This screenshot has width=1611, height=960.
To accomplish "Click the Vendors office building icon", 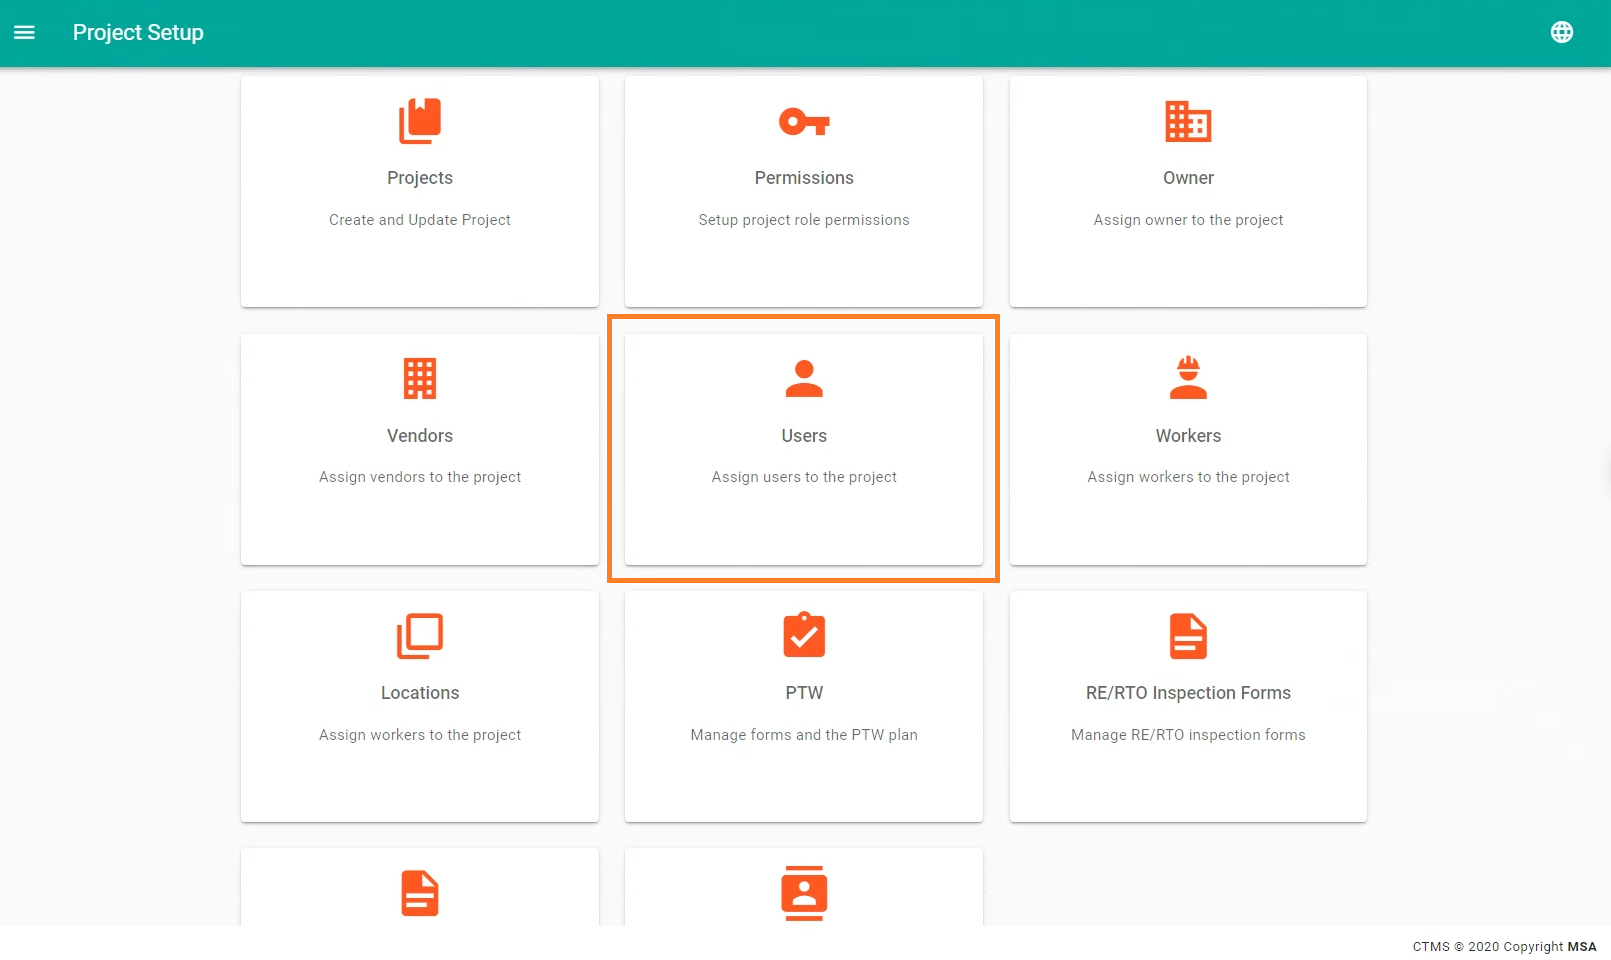I will coord(420,379).
